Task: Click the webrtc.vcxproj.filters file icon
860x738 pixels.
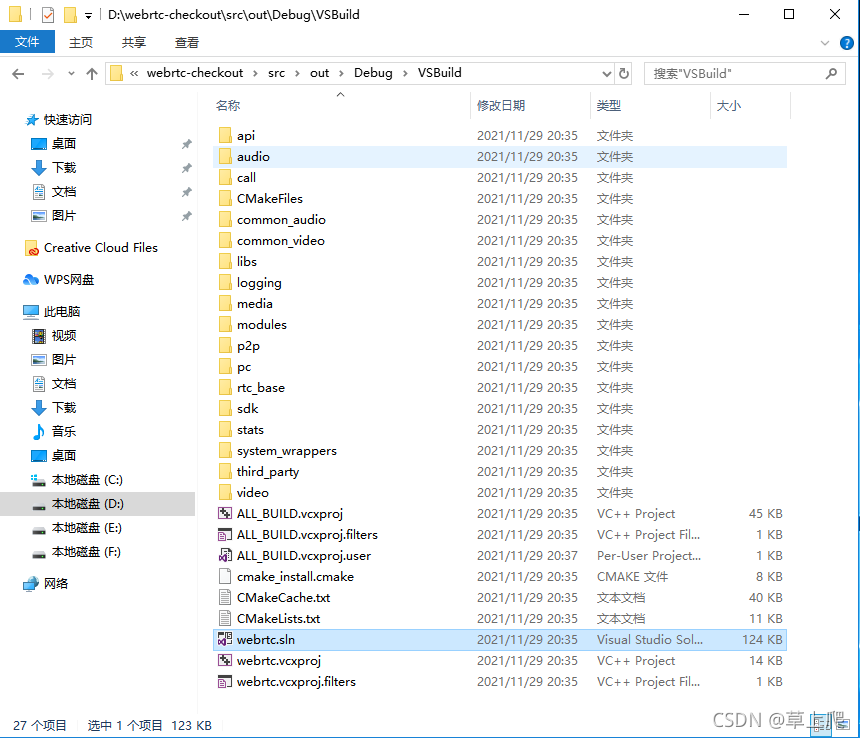Action: [x=225, y=682]
